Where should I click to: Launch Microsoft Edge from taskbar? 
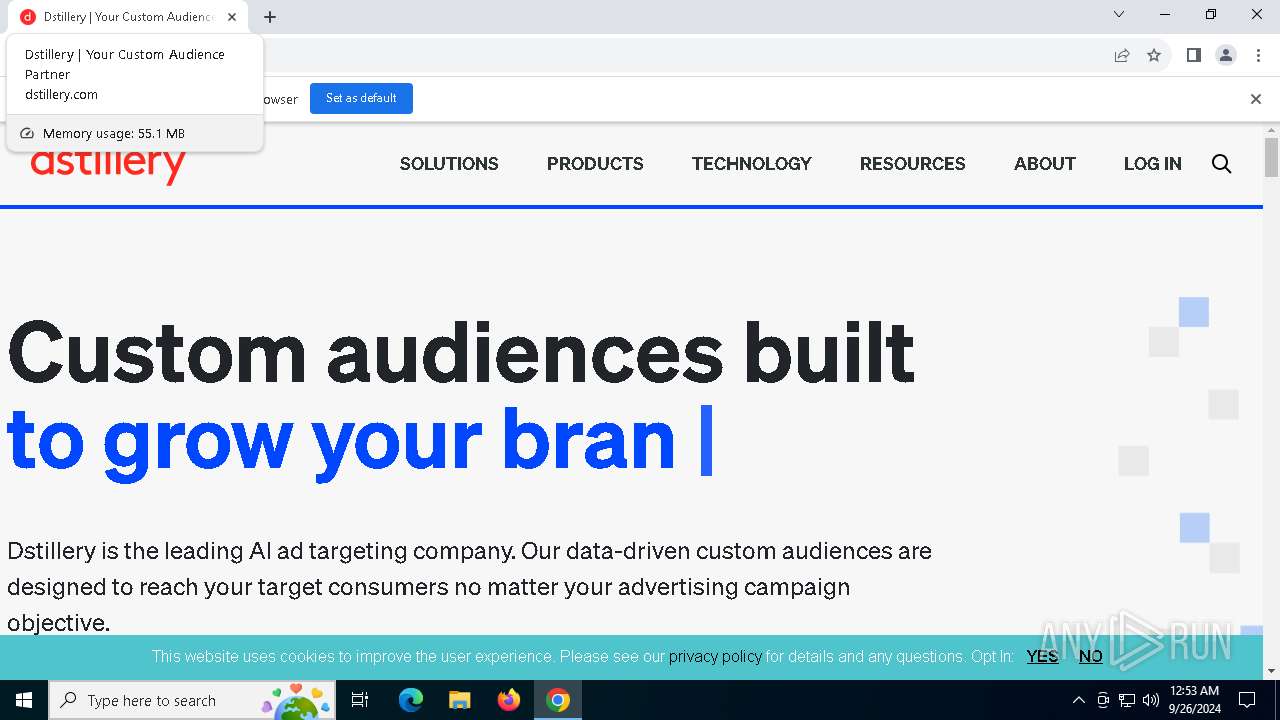click(x=411, y=700)
